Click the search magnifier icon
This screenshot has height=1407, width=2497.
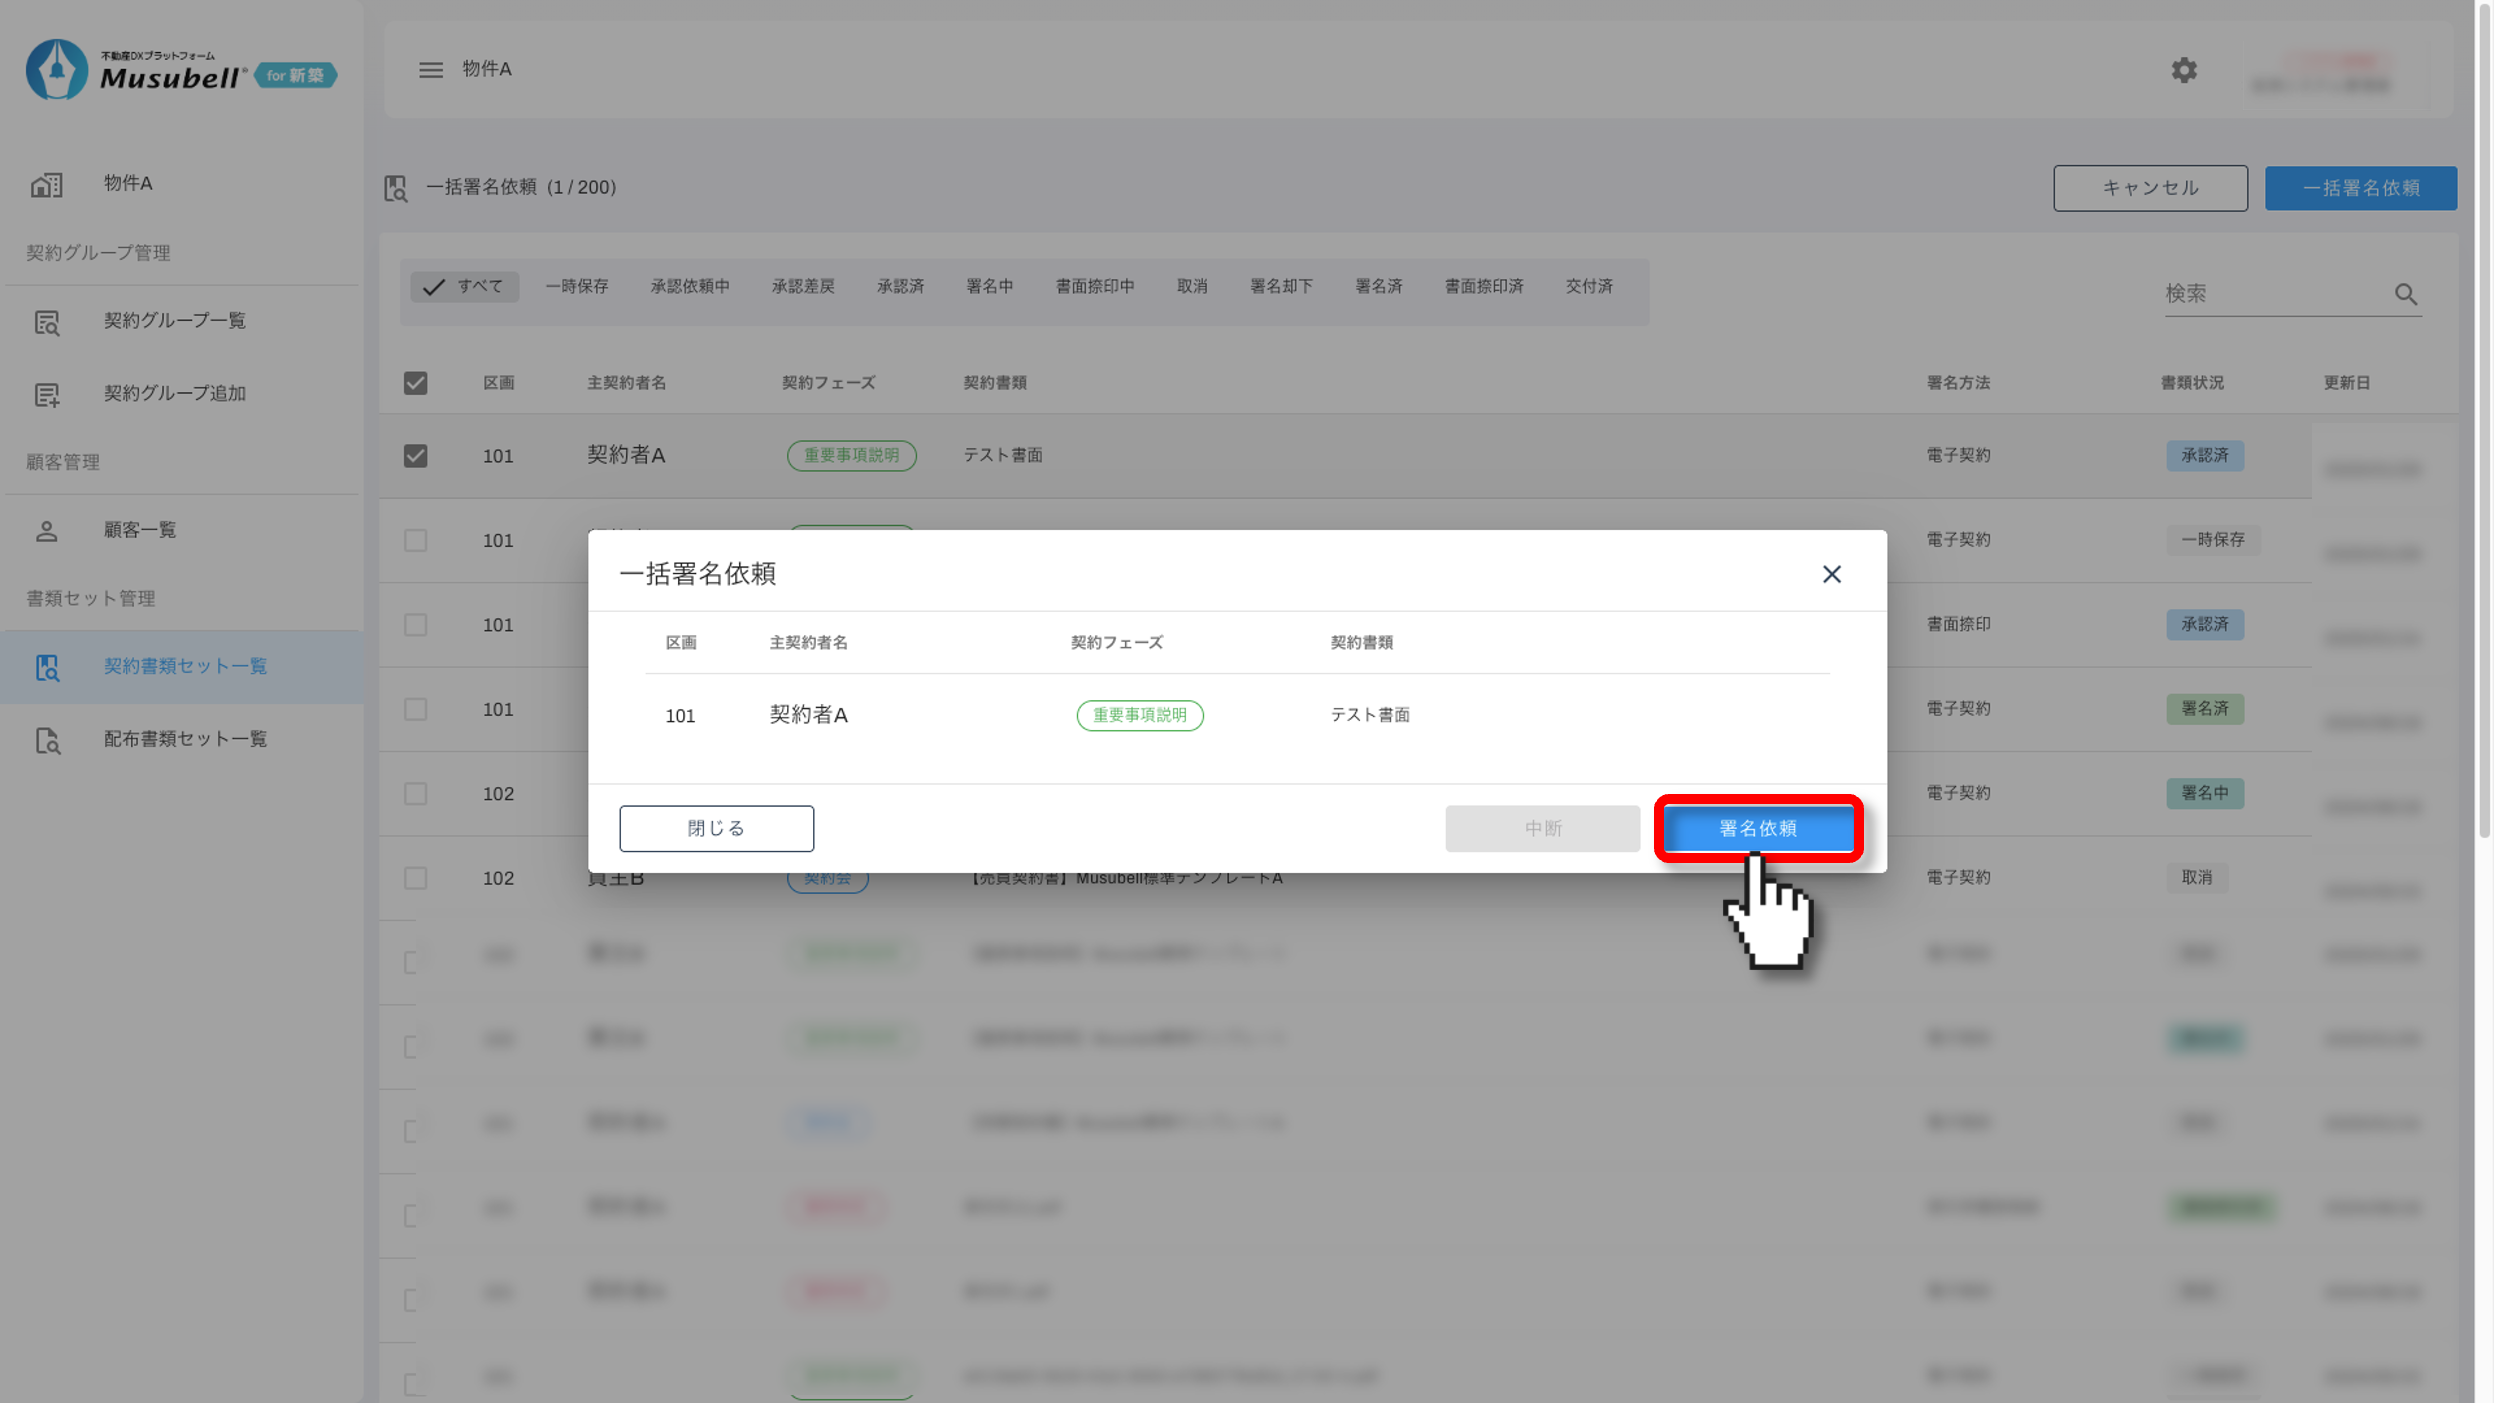2405,294
